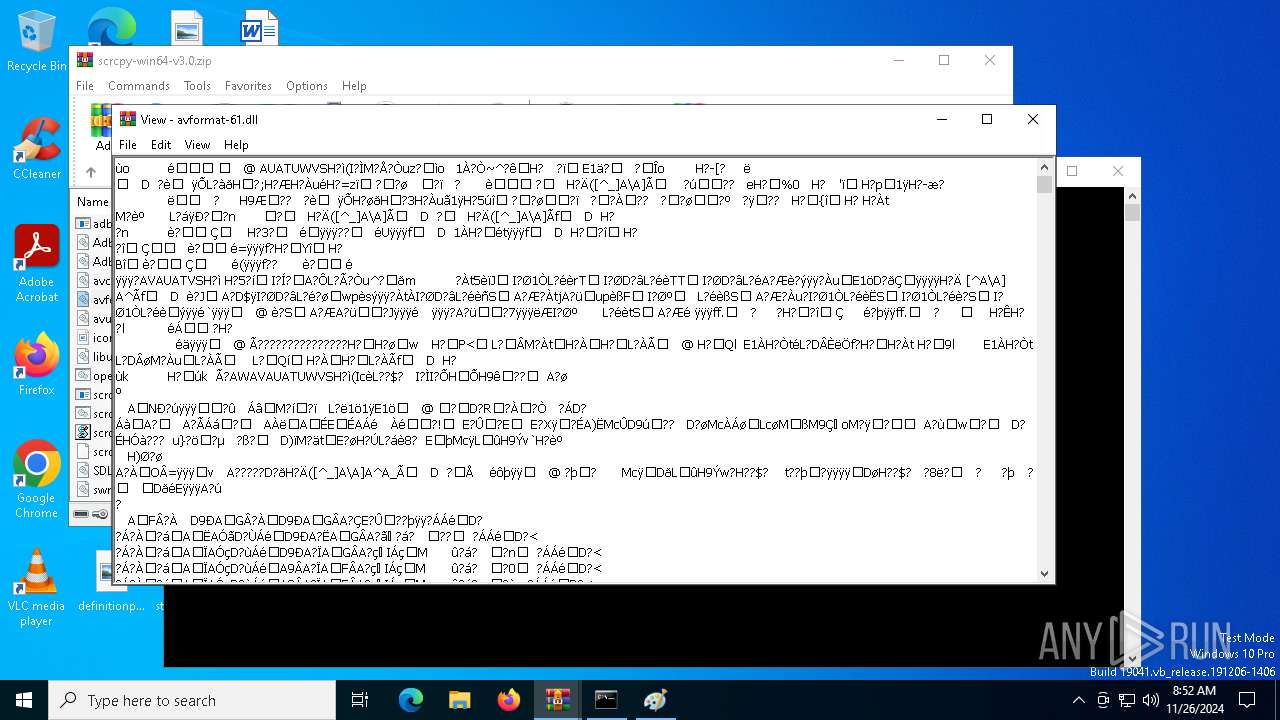Image resolution: width=1280 pixels, height=720 pixels.
Task: Close the View avformat-61.dll window
Action: [x=1033, y=119]
